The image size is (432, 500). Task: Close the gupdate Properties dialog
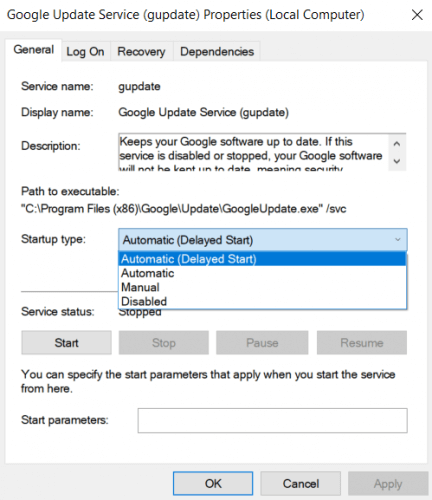pyautogui.click(x=417, y=15)
